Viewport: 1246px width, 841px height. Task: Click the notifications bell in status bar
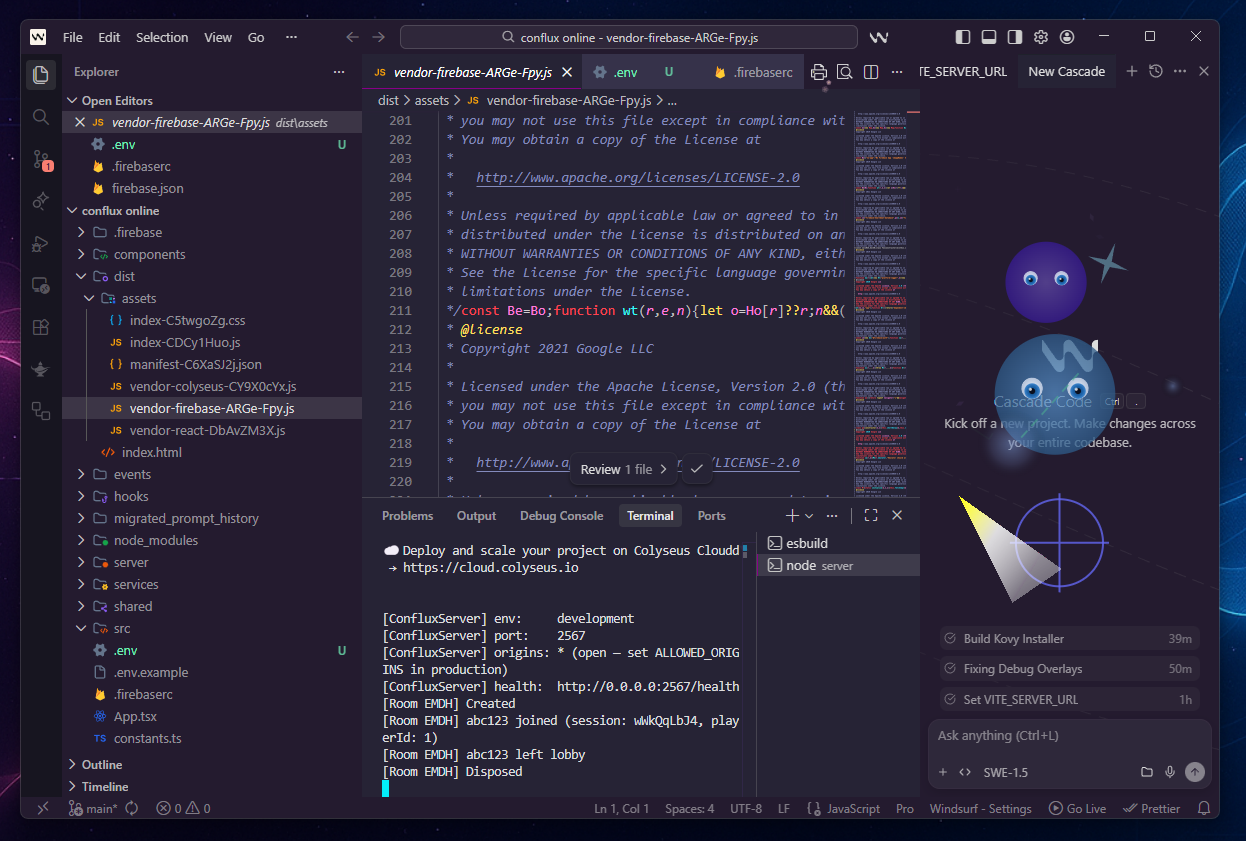coord(1204,808)
